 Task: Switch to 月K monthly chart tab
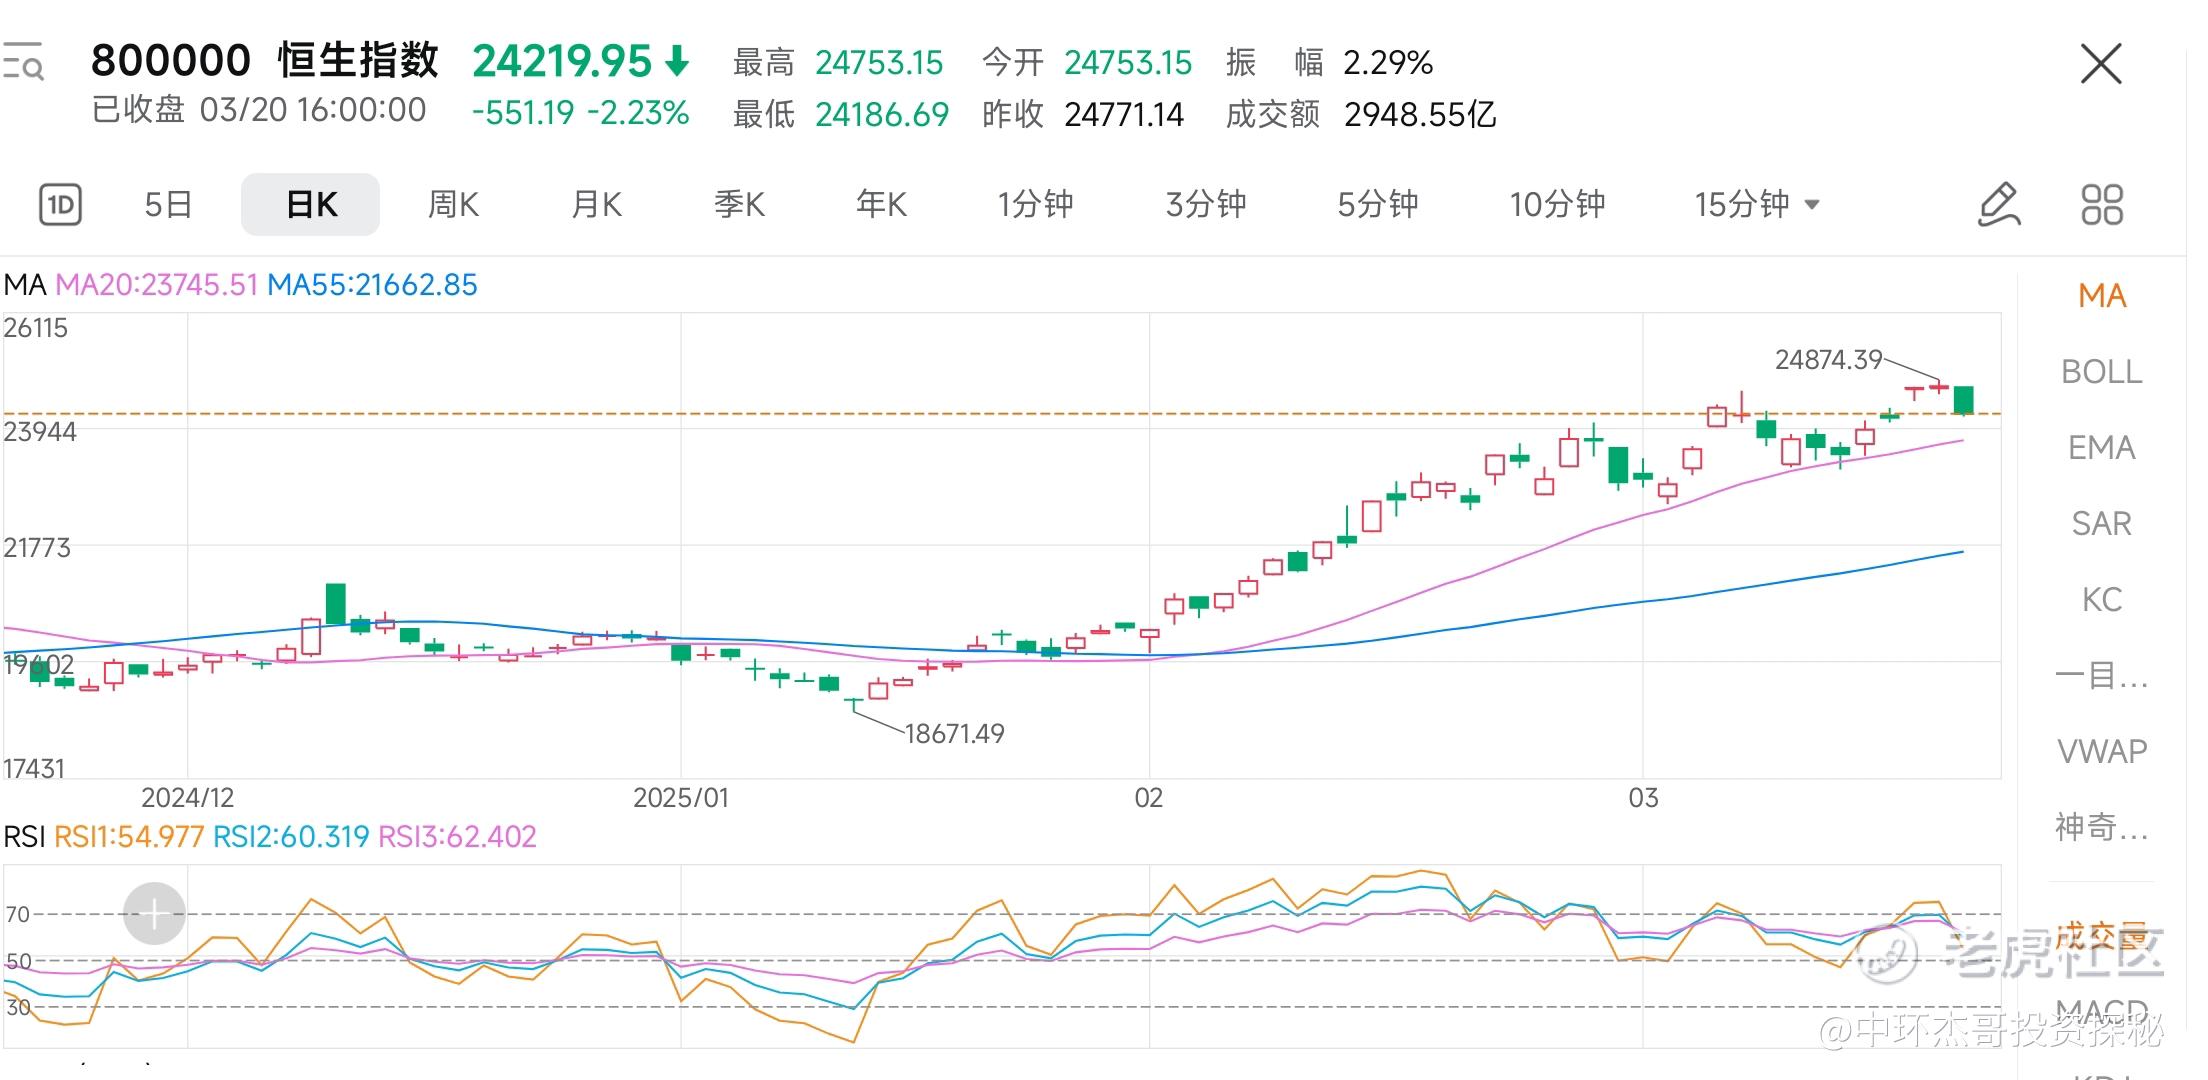[596, 205]
